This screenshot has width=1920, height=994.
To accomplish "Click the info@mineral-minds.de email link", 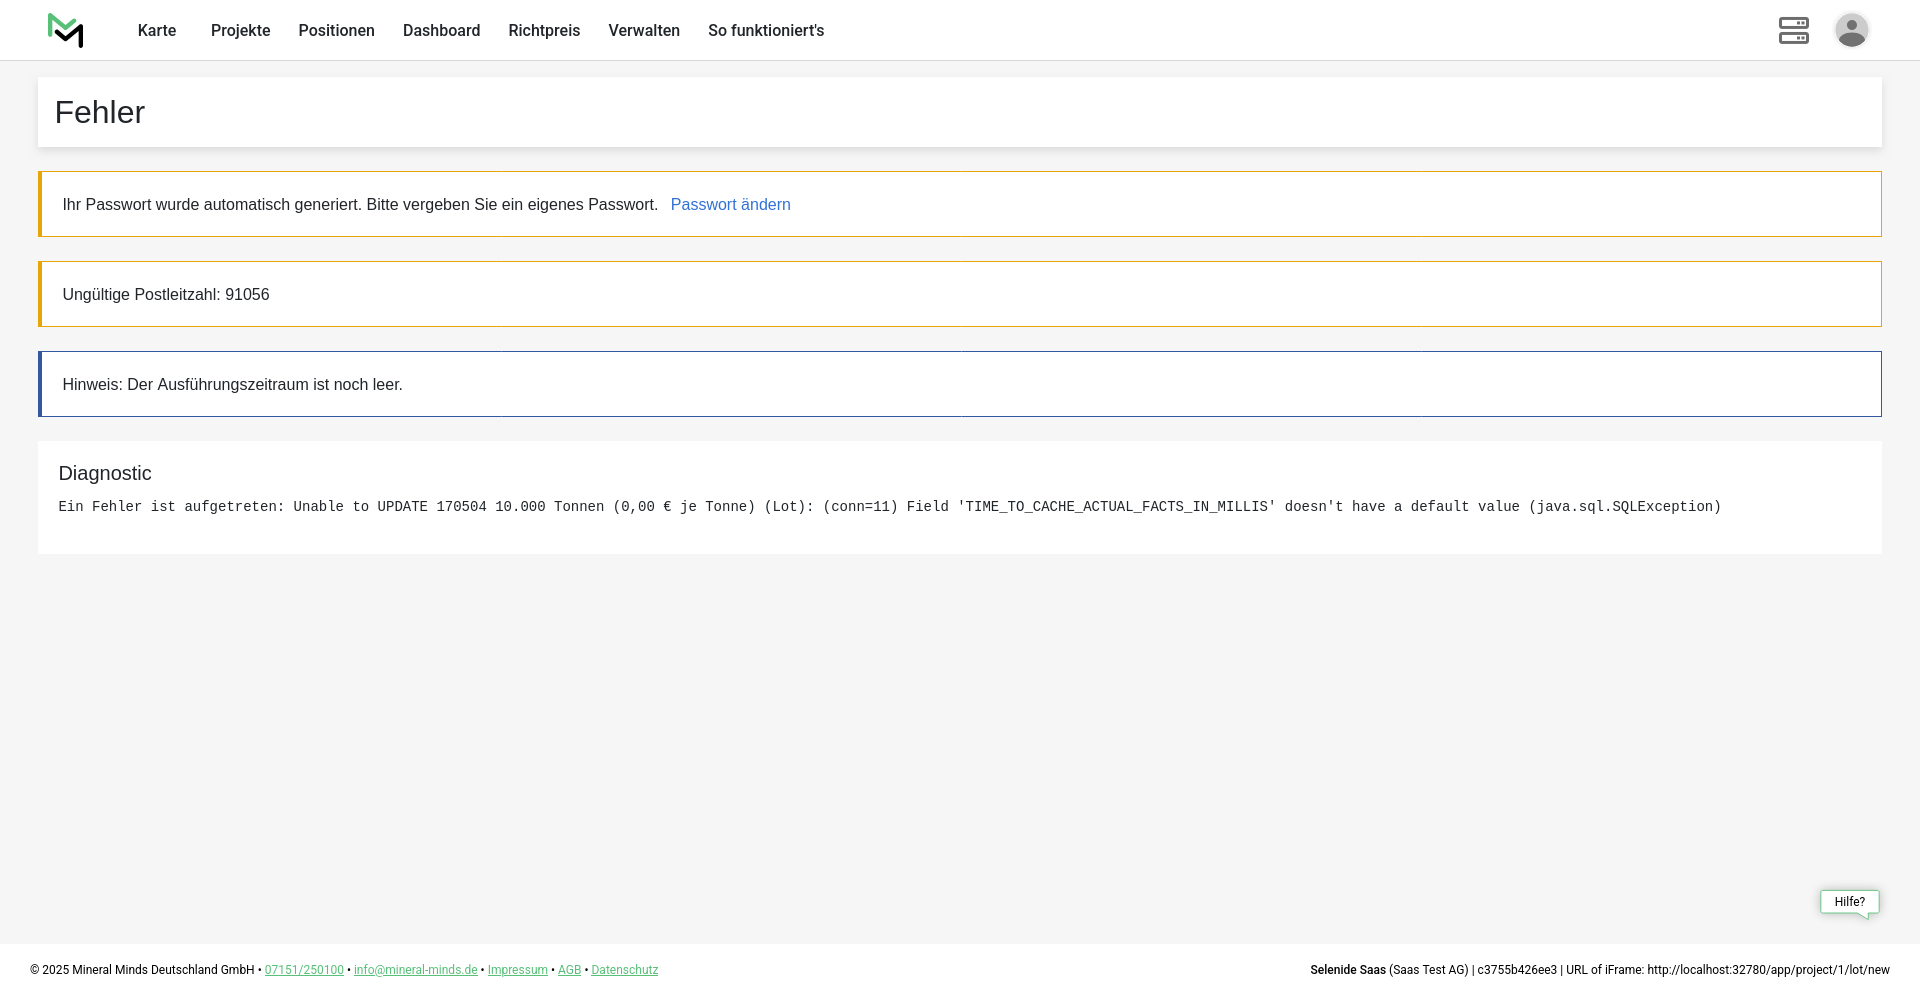I will [415, 970].
